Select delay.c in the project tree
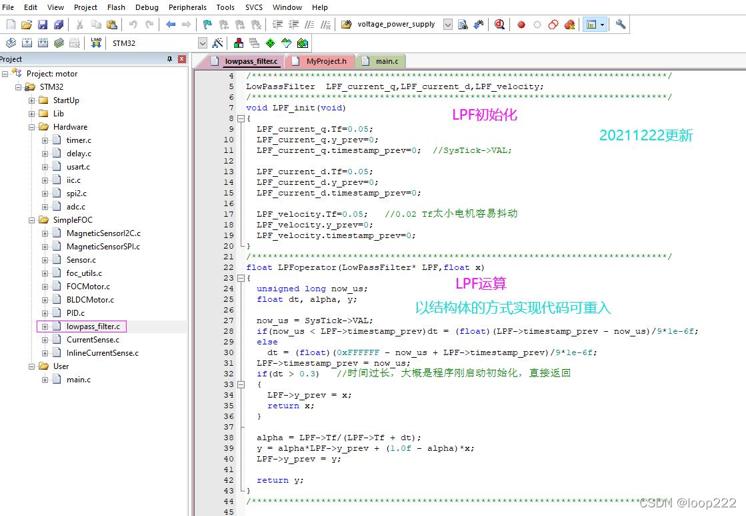The height and width of the screenshot is (516, 746). [x=79, y=154]
